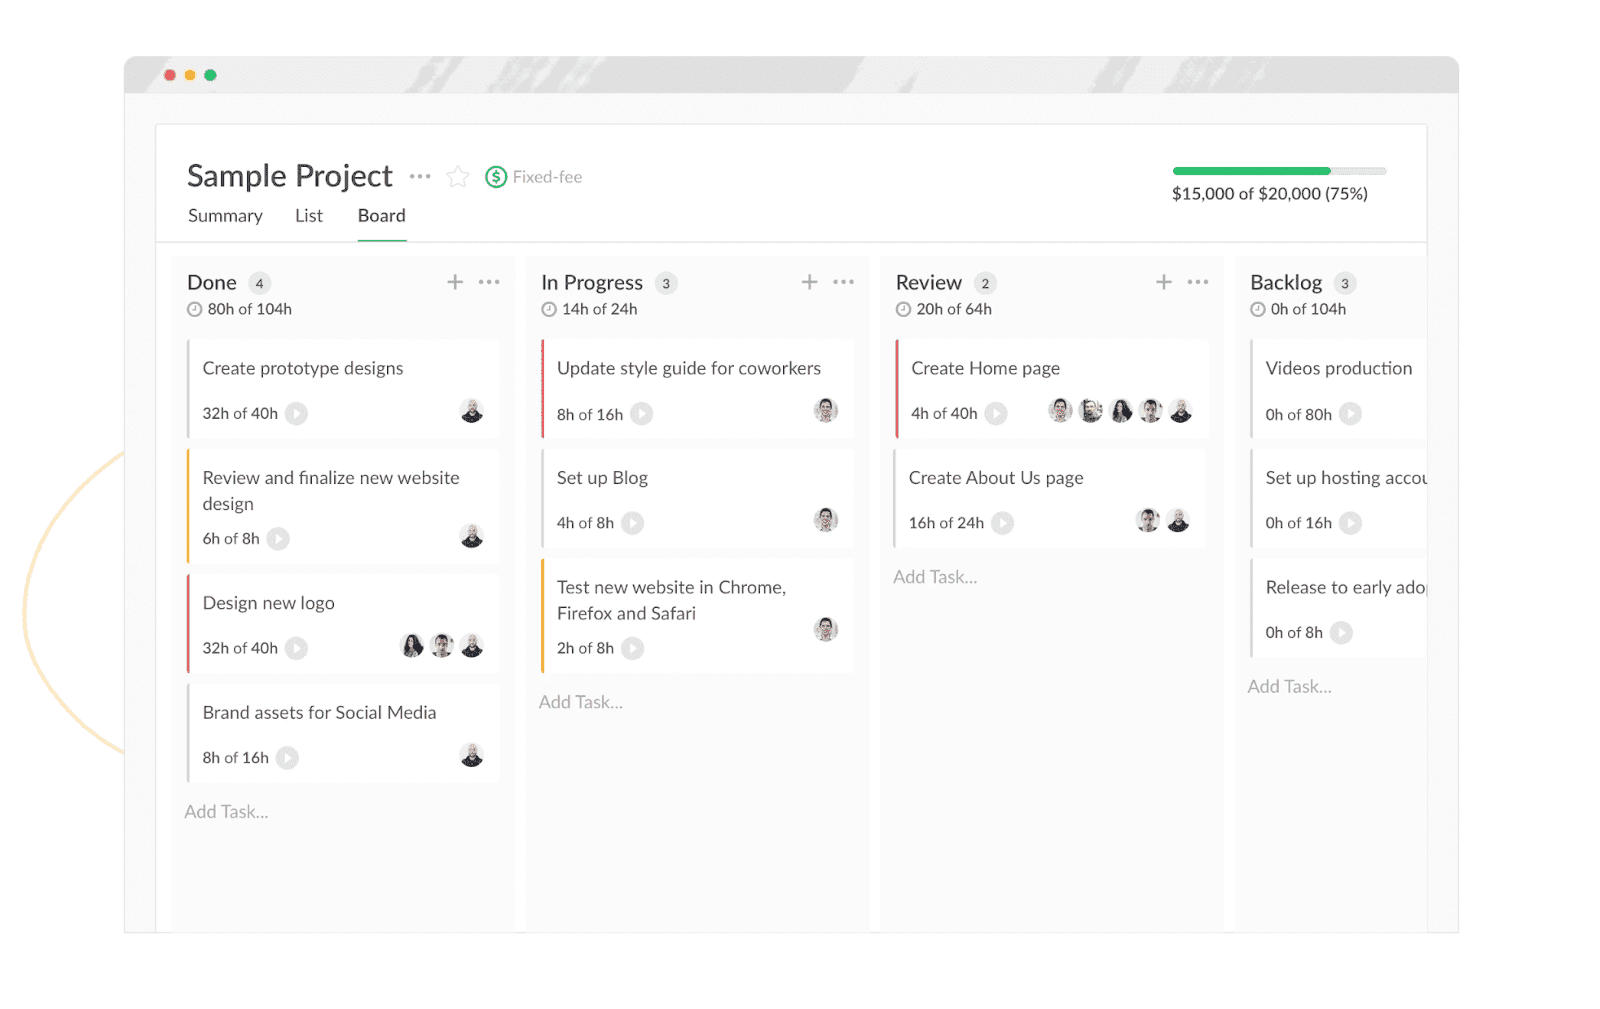Start timer on Review and finalize task
The image size is (1600, 1009).
tap(278, 539)
